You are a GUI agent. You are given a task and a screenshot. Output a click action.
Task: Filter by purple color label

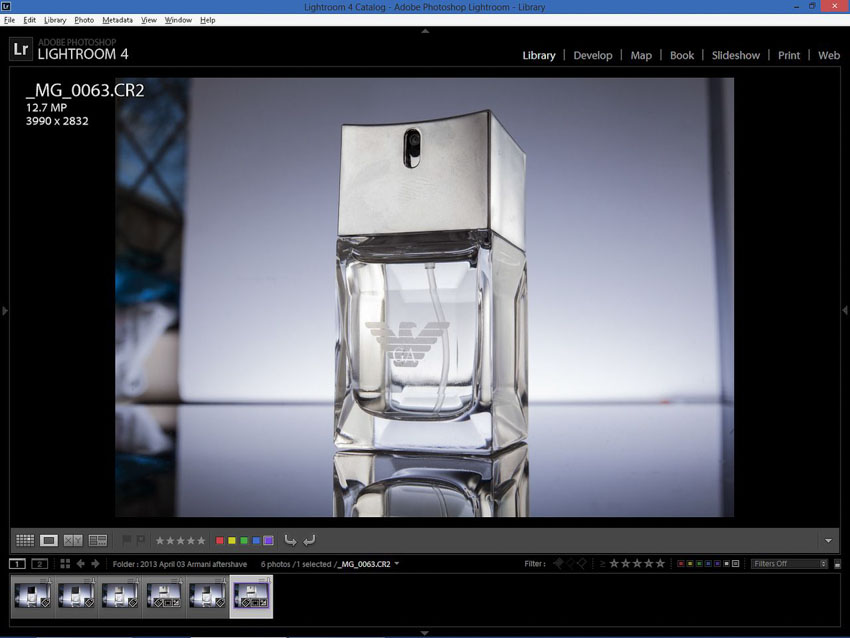[x=717, y=564]
